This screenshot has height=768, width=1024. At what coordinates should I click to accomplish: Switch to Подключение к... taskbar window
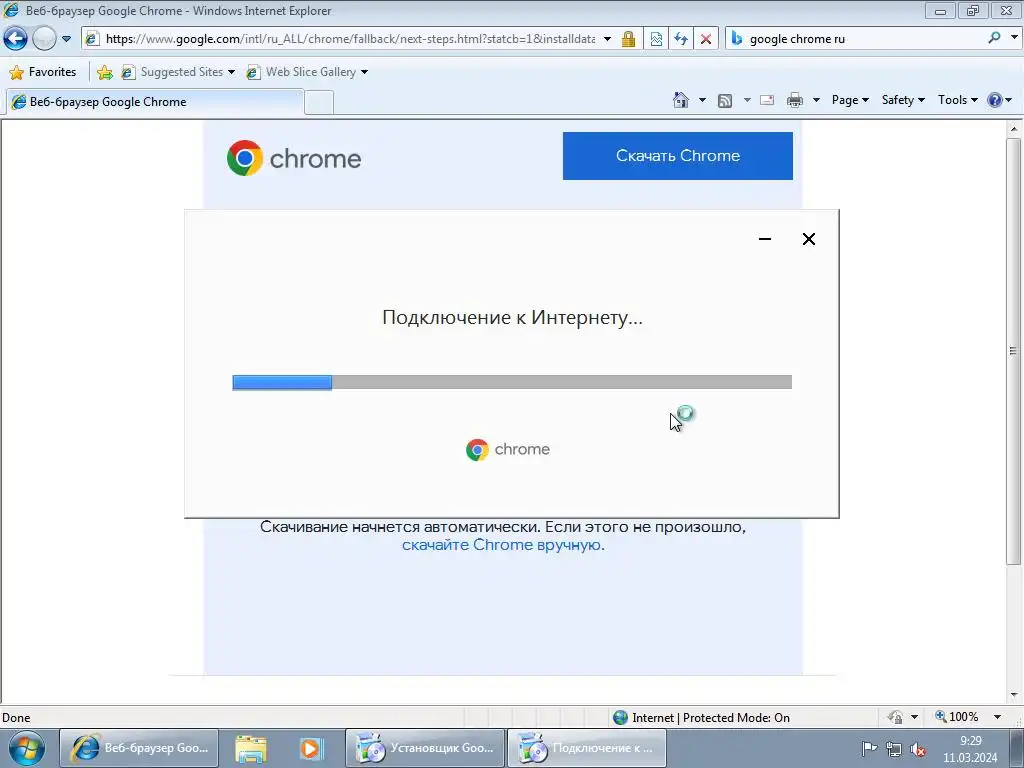coord(587,748)
